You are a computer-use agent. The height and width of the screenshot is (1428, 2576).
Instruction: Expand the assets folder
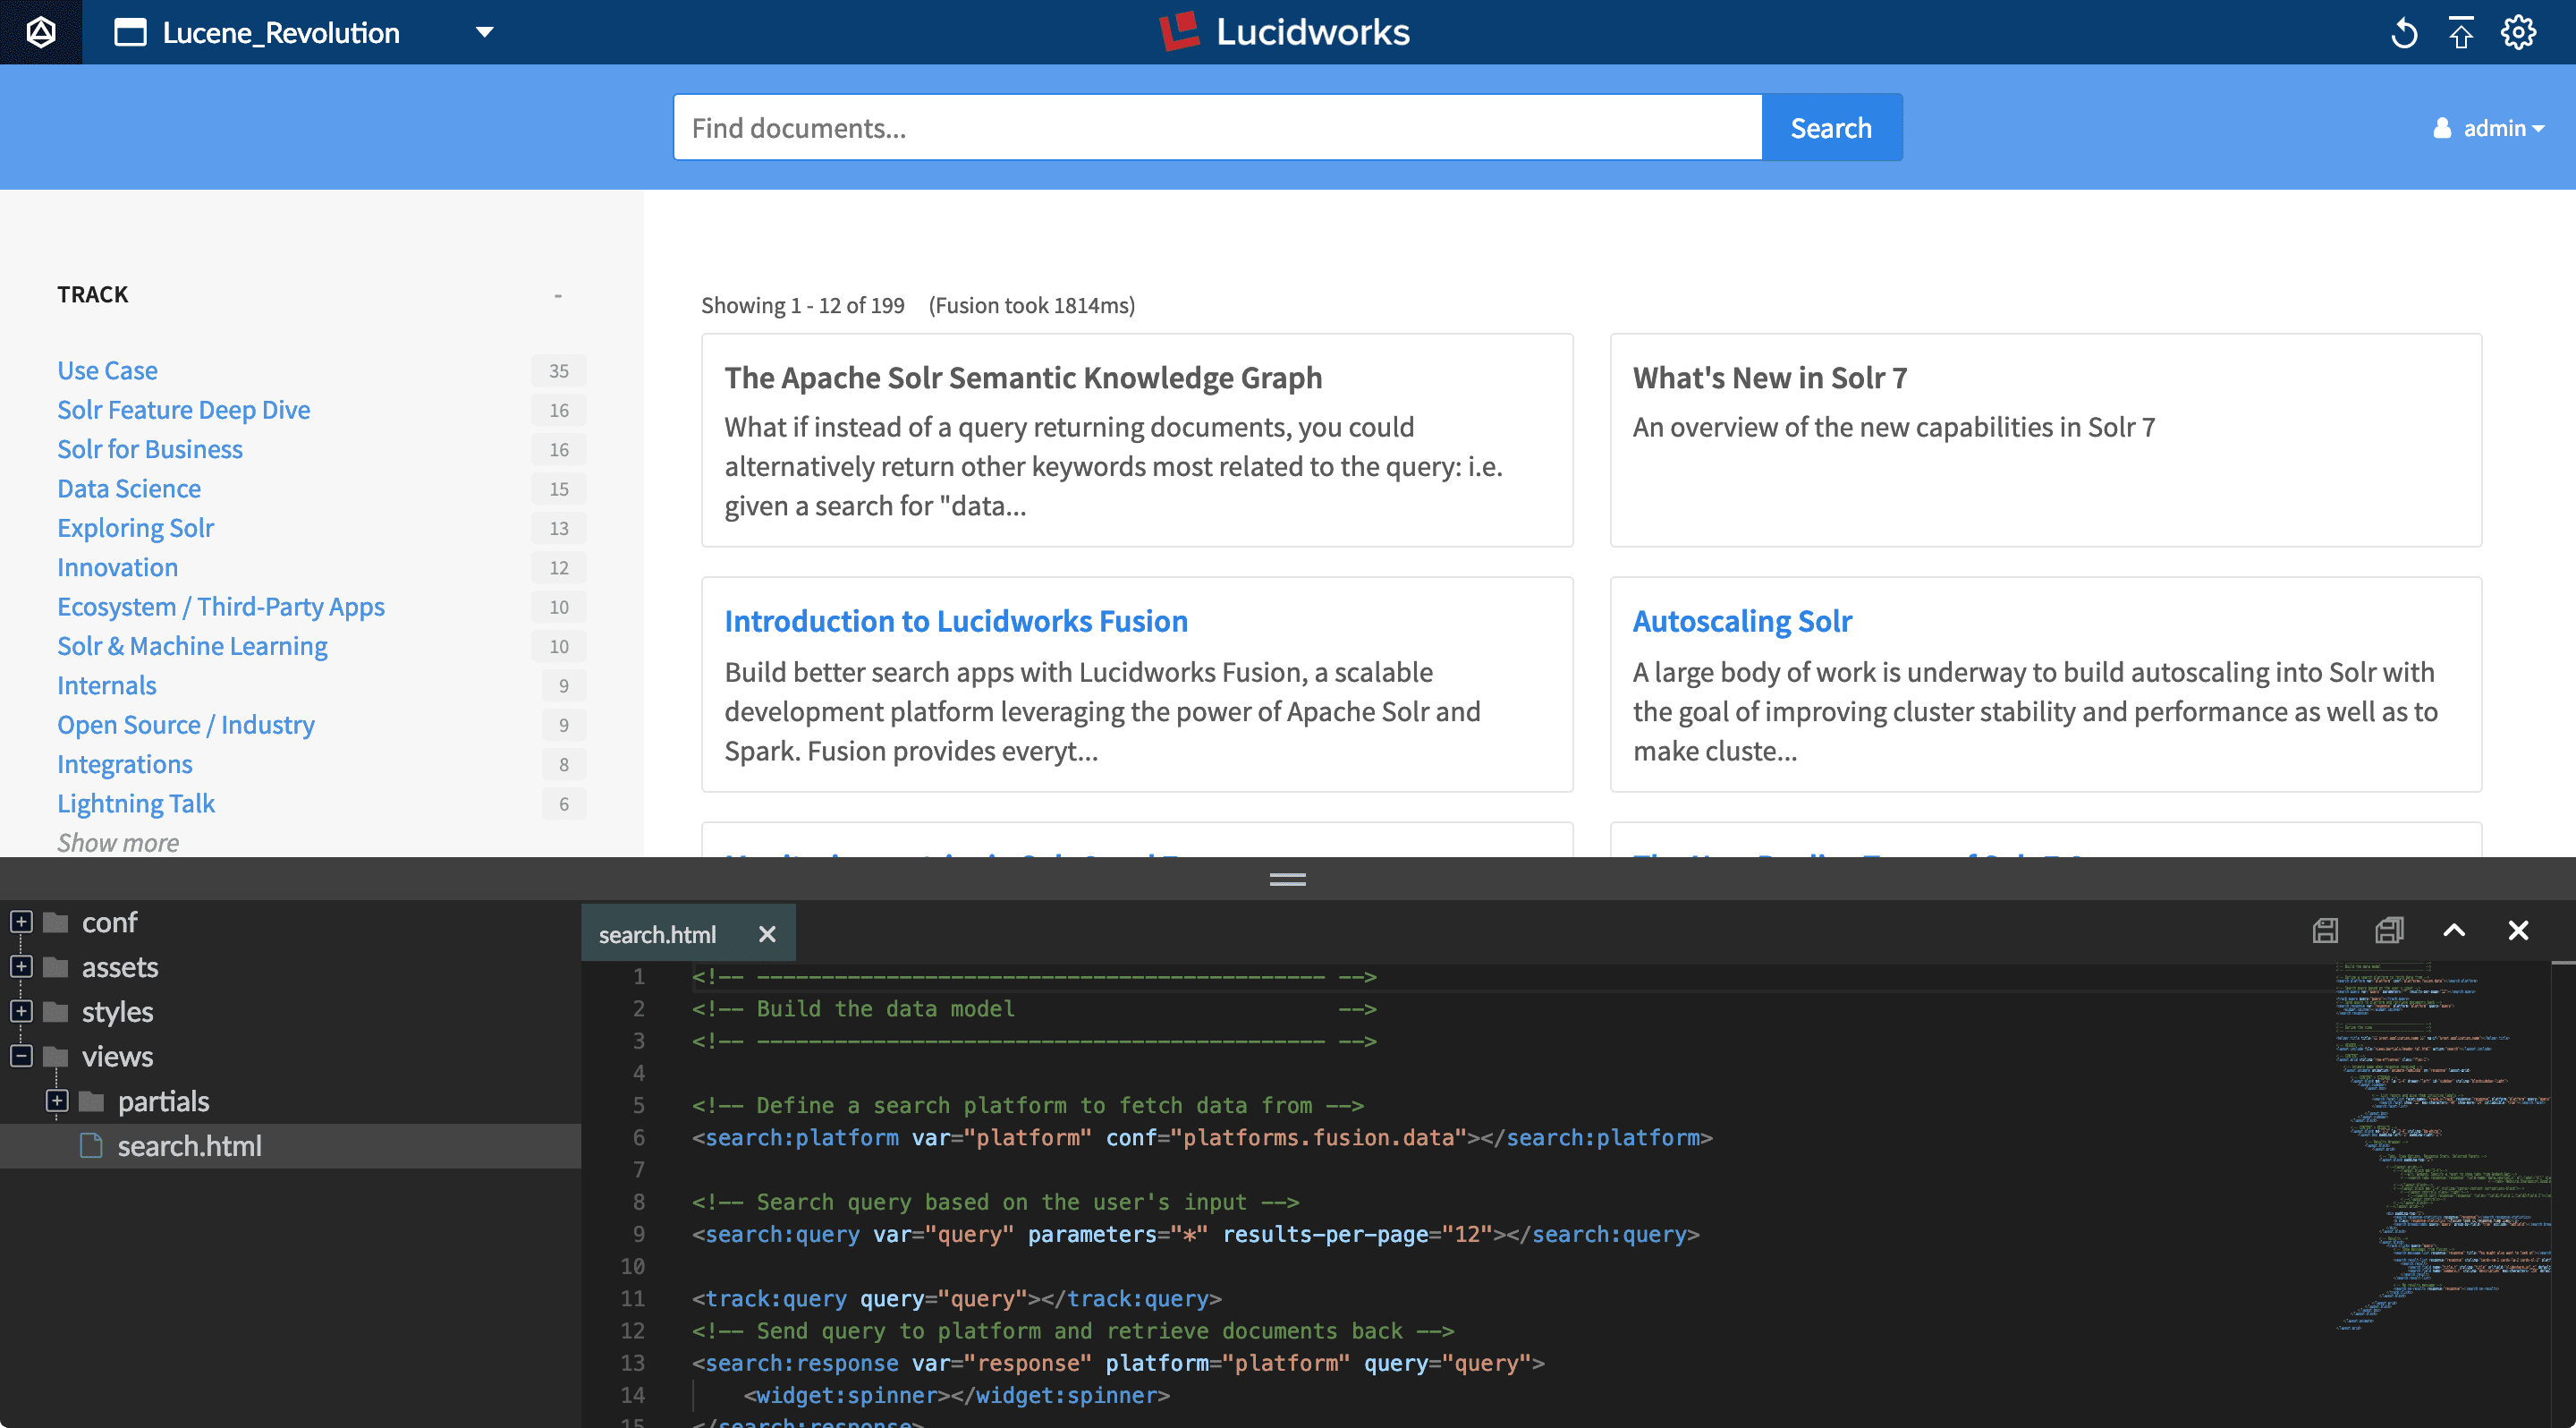[x=21, y=966]
